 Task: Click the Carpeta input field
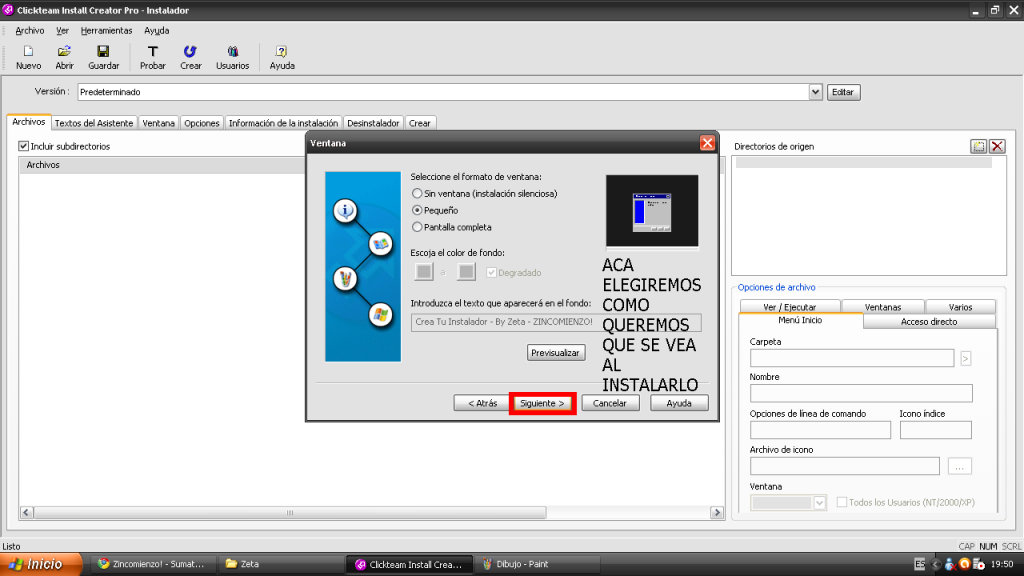pyautogui.click(x=852, y=358)
